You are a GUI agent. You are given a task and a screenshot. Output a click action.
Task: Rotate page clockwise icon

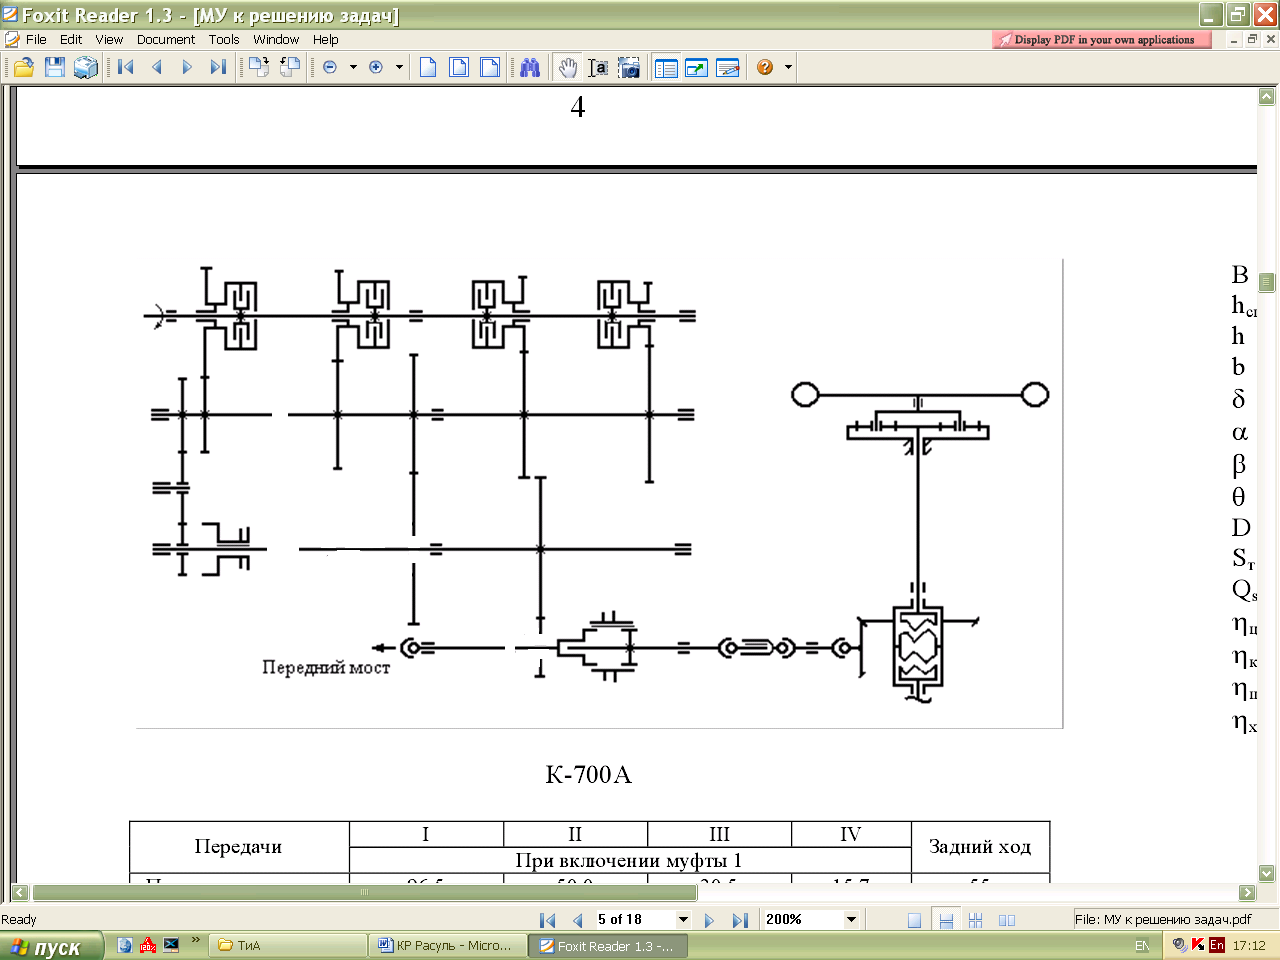(259, 67)
